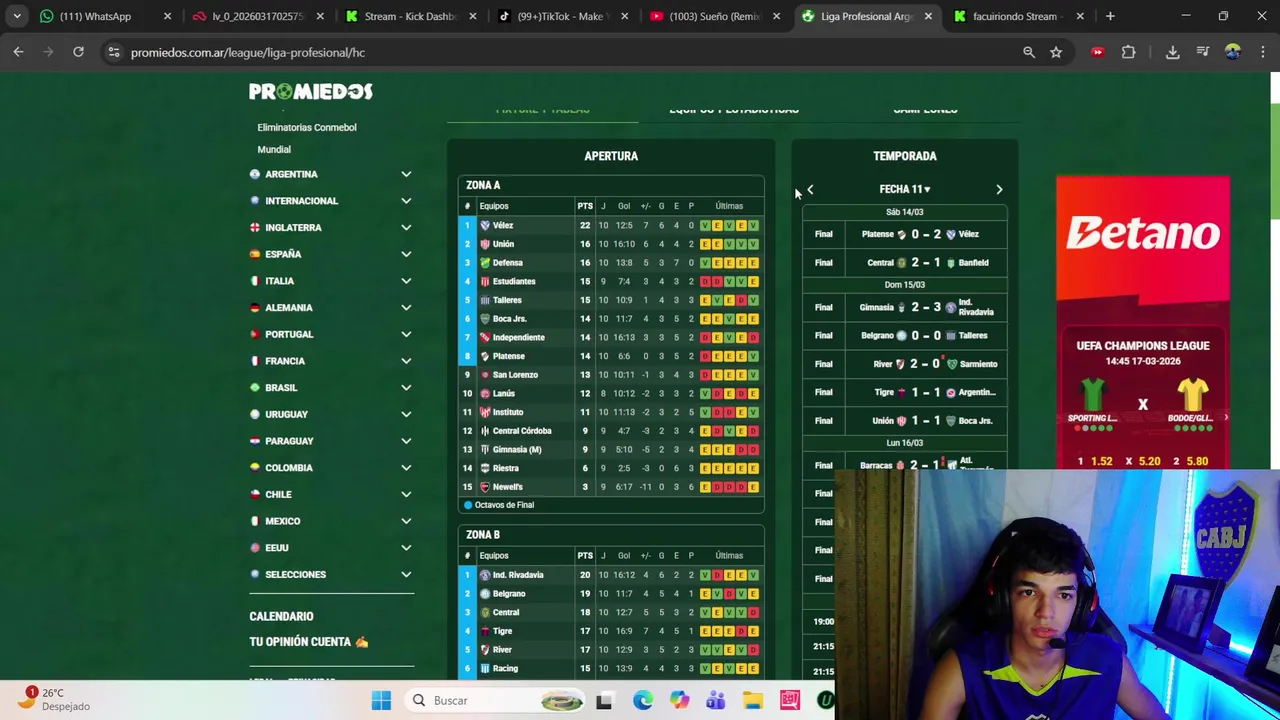The image size is (1280, 720).
Task: Open the browser downloads icon
Action: pos(1172,52)
